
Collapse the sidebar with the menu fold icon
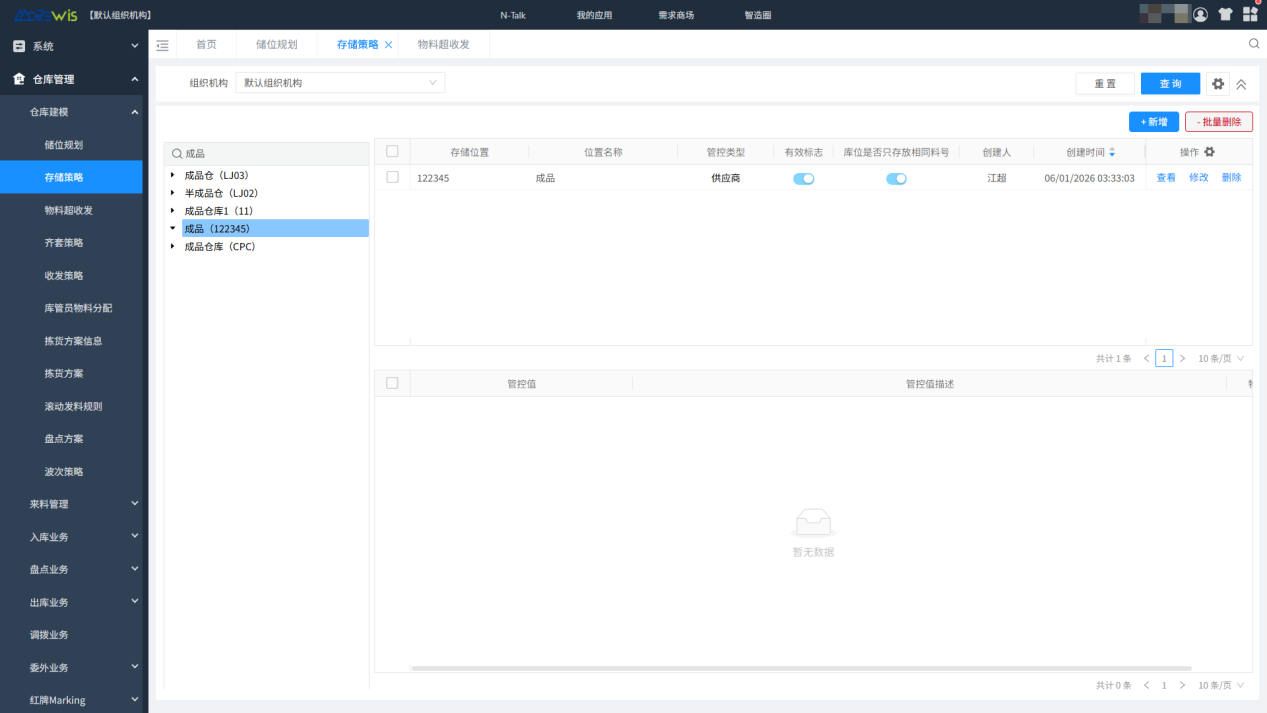click(x=163, y=45)
